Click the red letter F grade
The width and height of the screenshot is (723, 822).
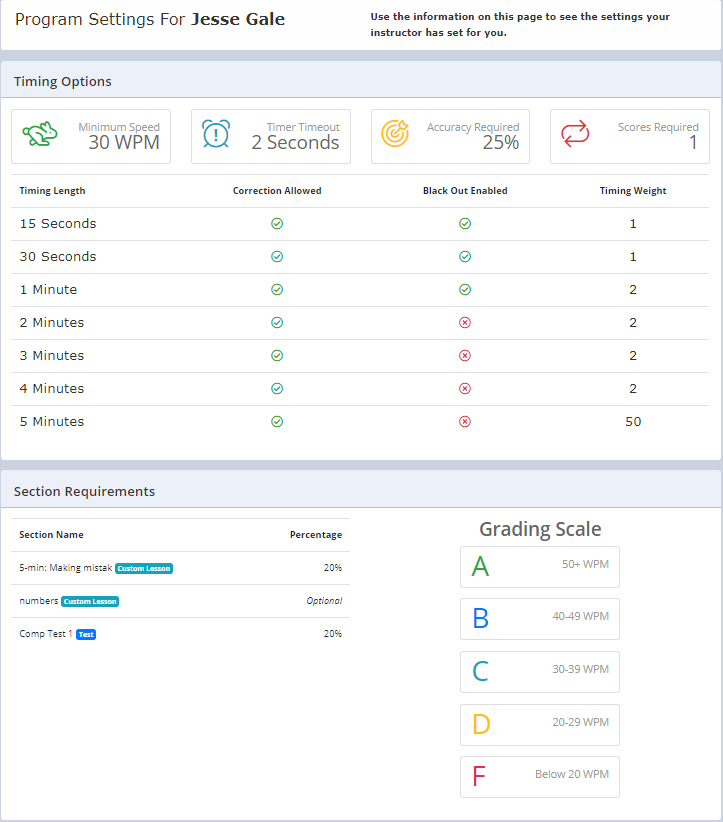point(479,776)
